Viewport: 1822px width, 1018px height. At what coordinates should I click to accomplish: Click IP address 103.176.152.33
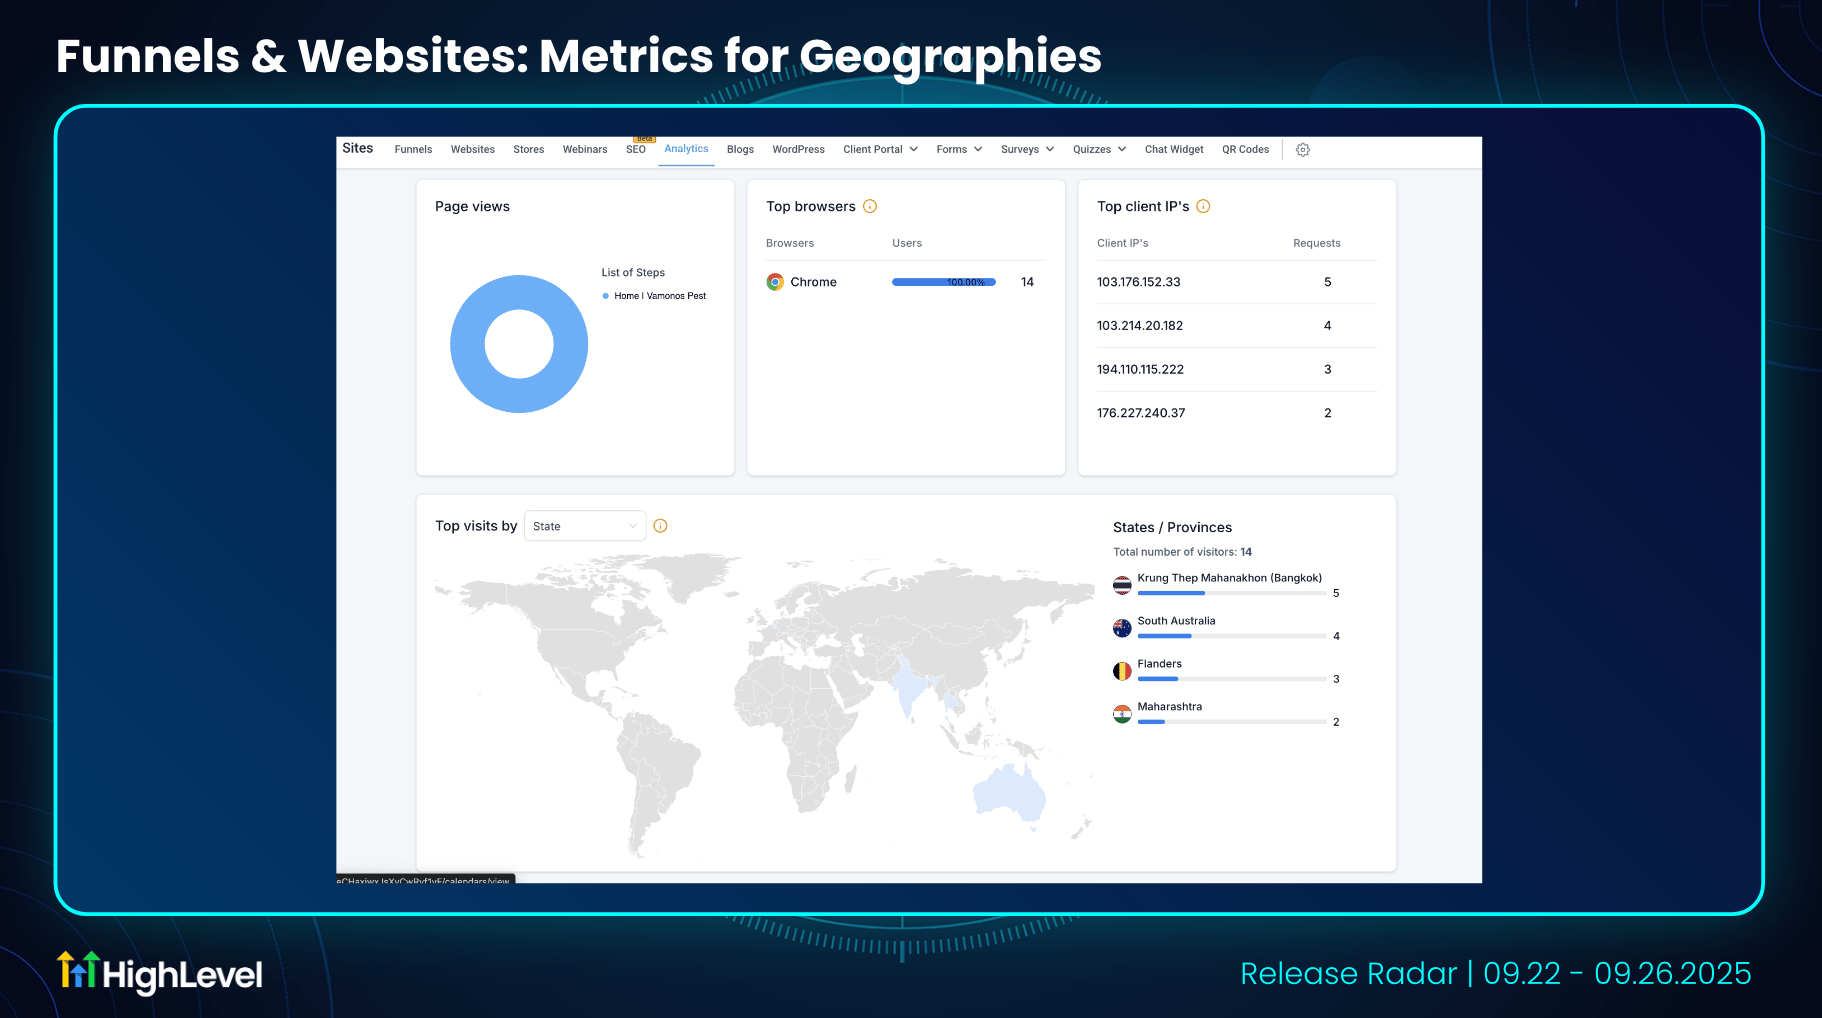click(1138, 282)
